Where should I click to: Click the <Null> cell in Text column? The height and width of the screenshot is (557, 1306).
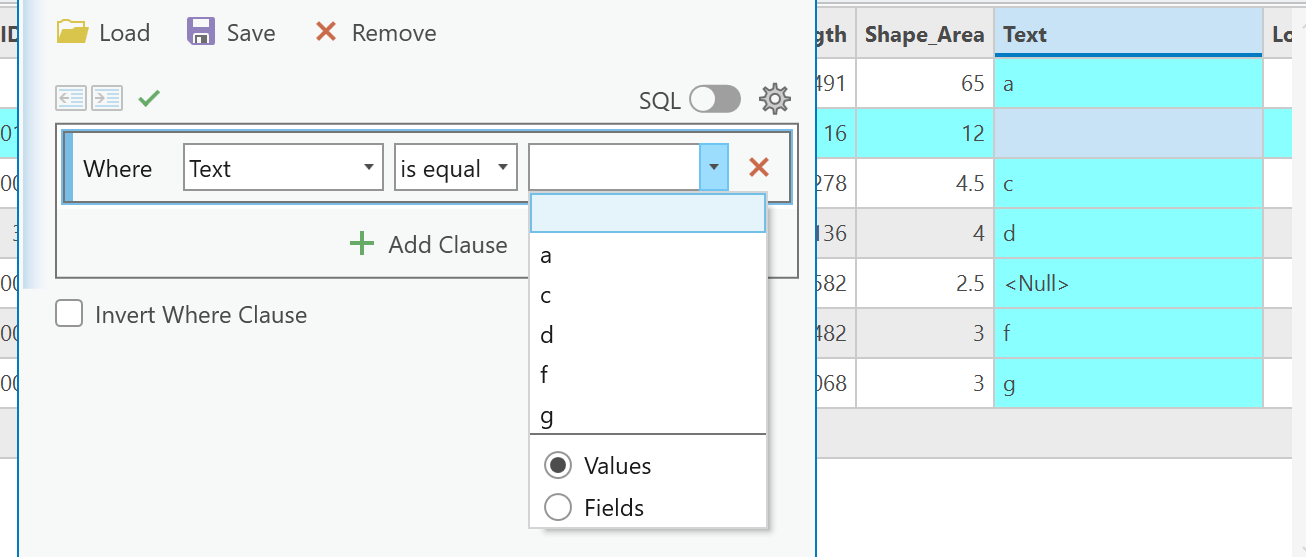1036,284
